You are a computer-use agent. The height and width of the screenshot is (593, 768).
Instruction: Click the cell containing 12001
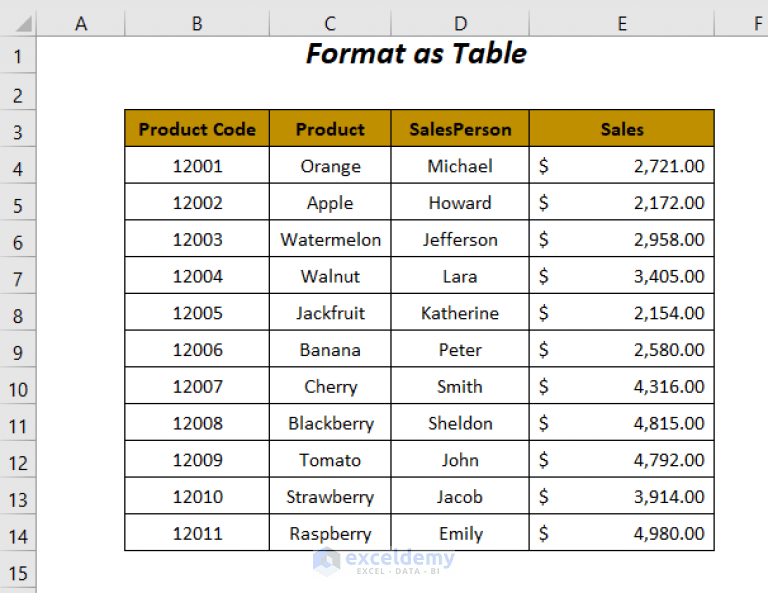(197, 166)
